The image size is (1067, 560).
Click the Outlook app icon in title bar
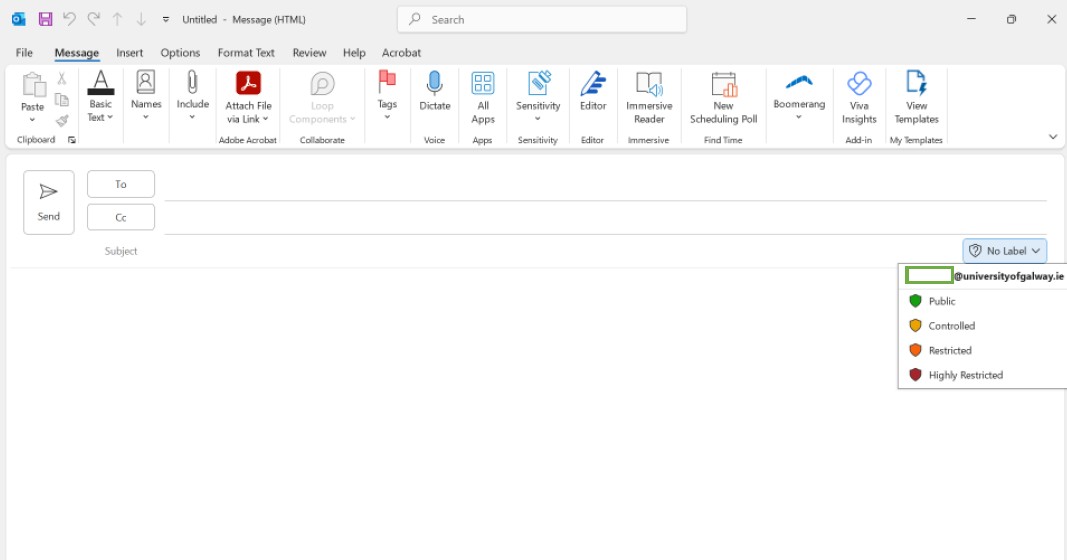click(x=19, y=19)
